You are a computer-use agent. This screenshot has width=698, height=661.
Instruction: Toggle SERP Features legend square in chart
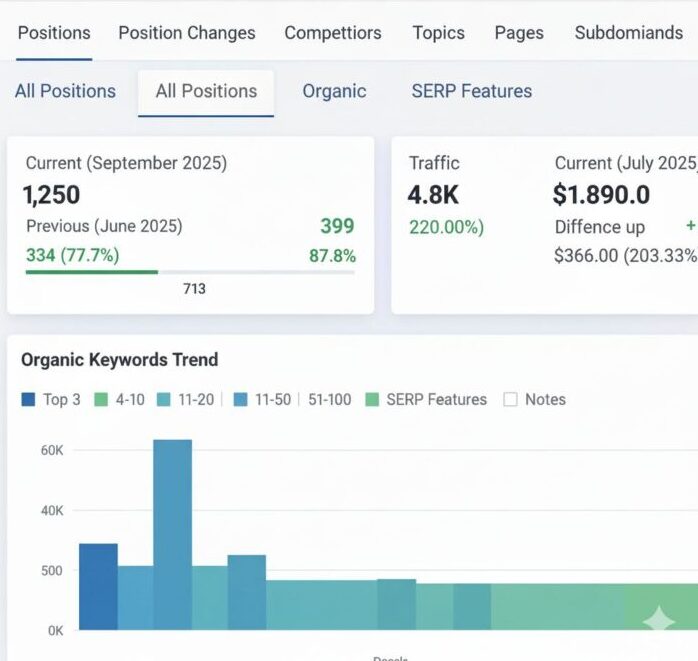pos(373,399)
